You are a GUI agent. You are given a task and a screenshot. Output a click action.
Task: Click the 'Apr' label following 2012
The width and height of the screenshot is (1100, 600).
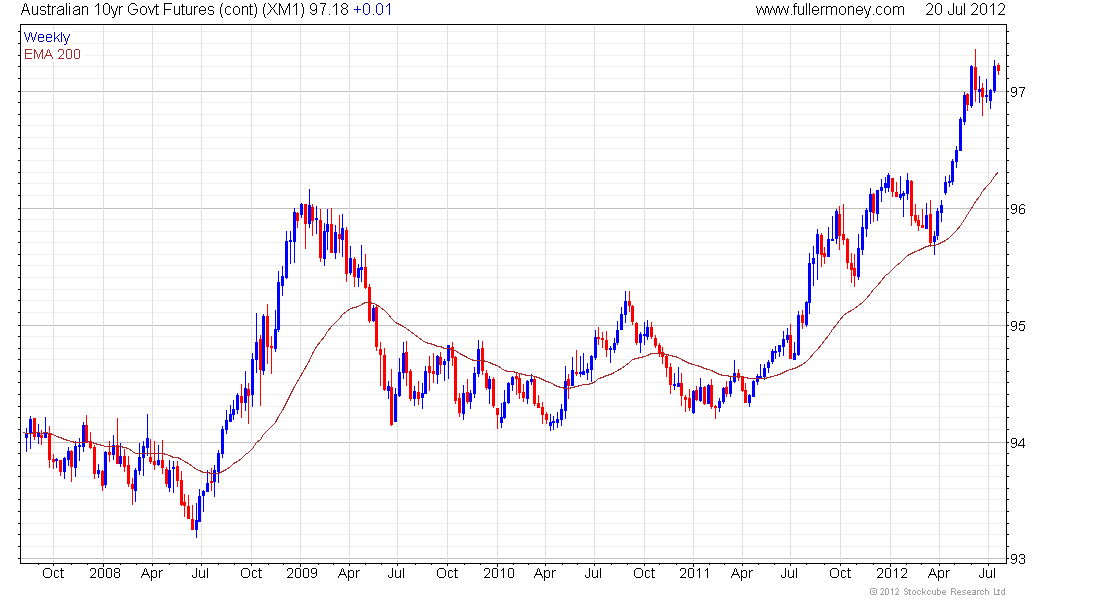click(x=939, y=573)
